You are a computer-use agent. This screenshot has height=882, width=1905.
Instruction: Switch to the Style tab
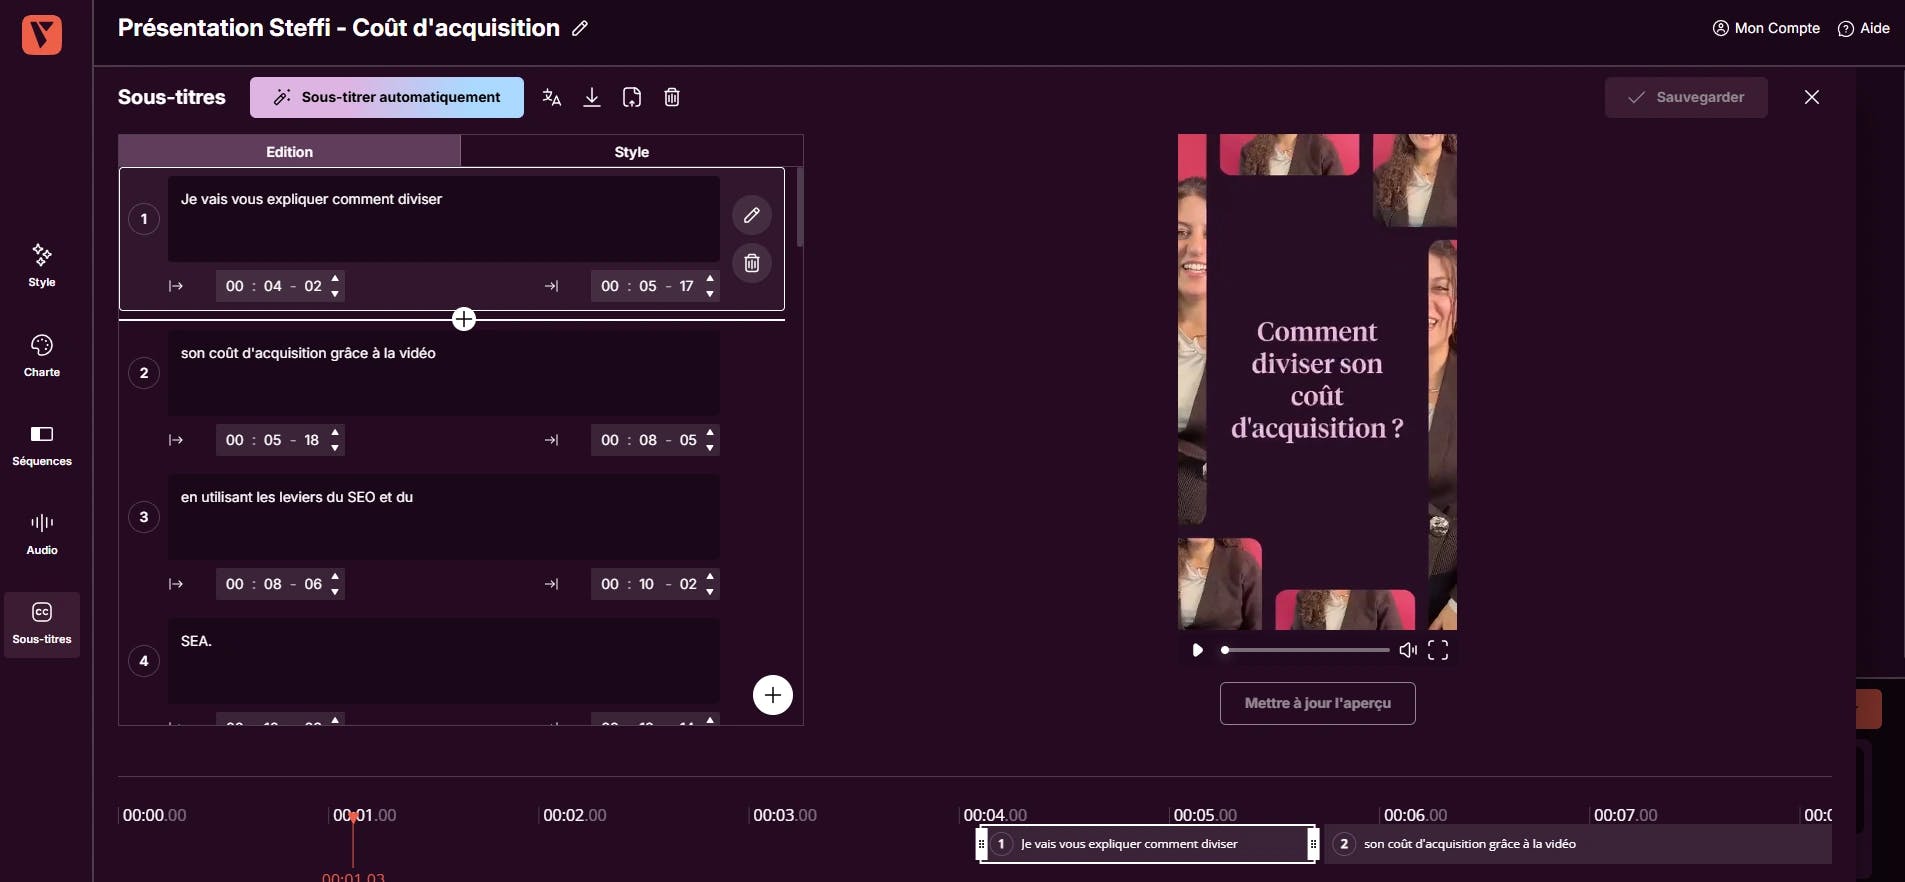click(632, 151)
